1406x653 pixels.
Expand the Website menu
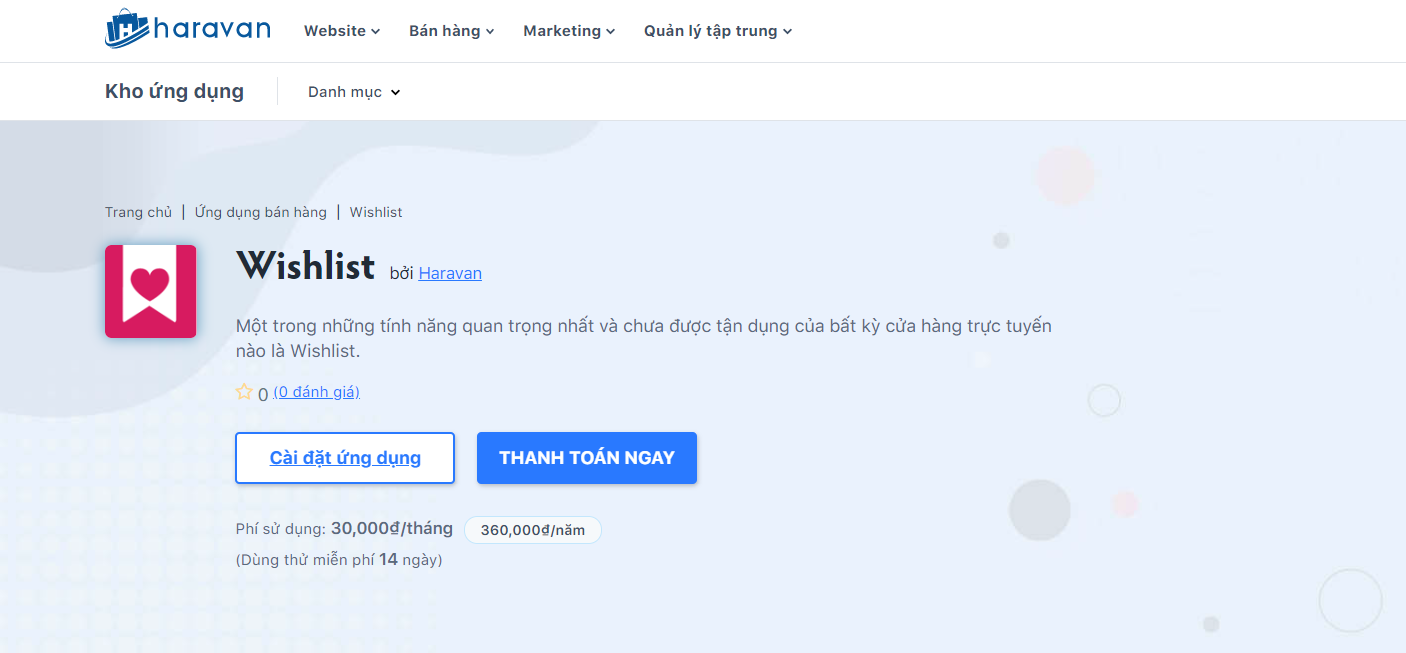[x=342, y=31]
